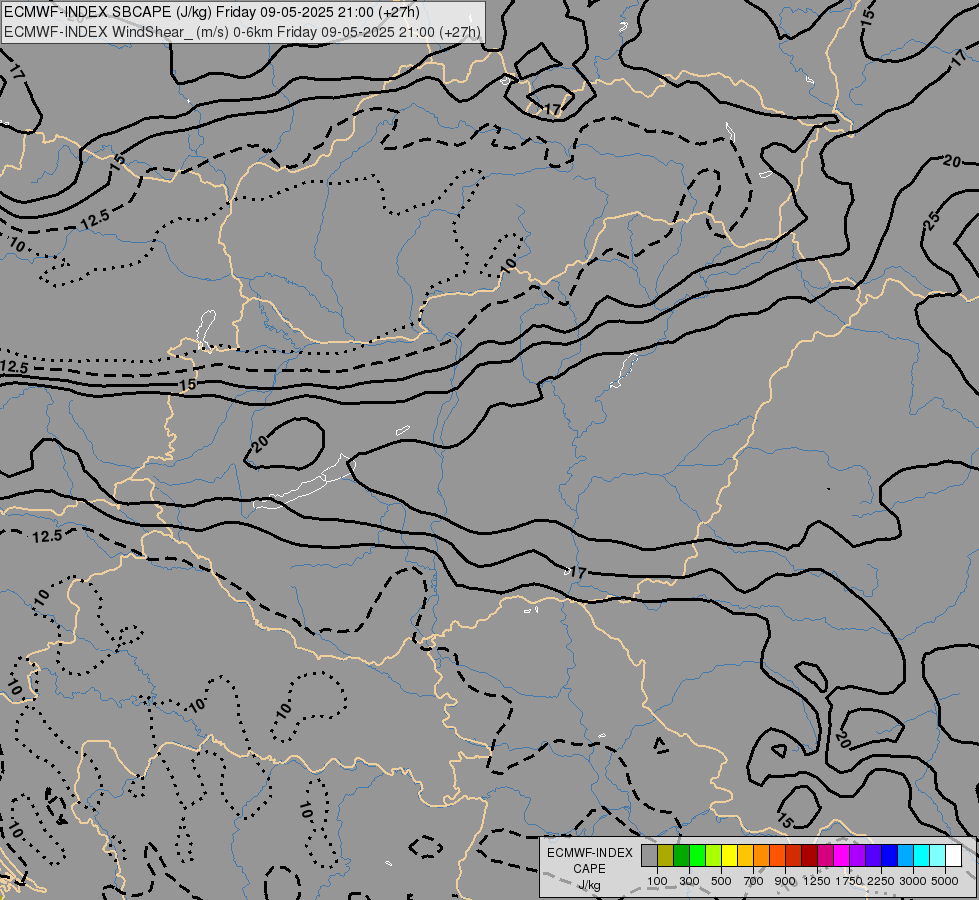The width and height of the screenshot is (979, 900).
Task: Select the white swatch ending the legend
Action: click(x=953, y=856)
